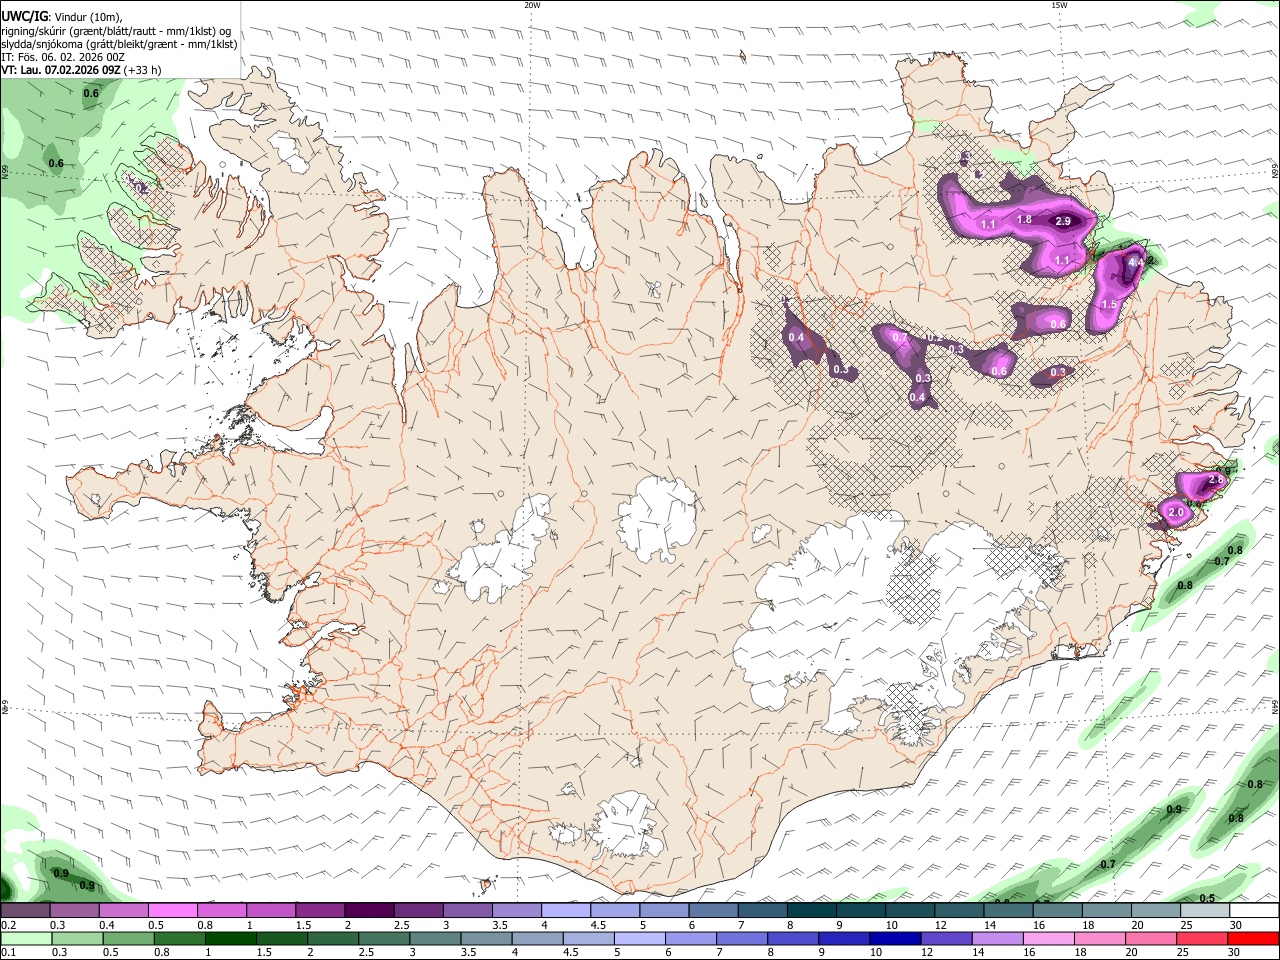
Task: Click bright pink swatch between 0.5 and 0.8, top scale
Action: tap(172, 911)
